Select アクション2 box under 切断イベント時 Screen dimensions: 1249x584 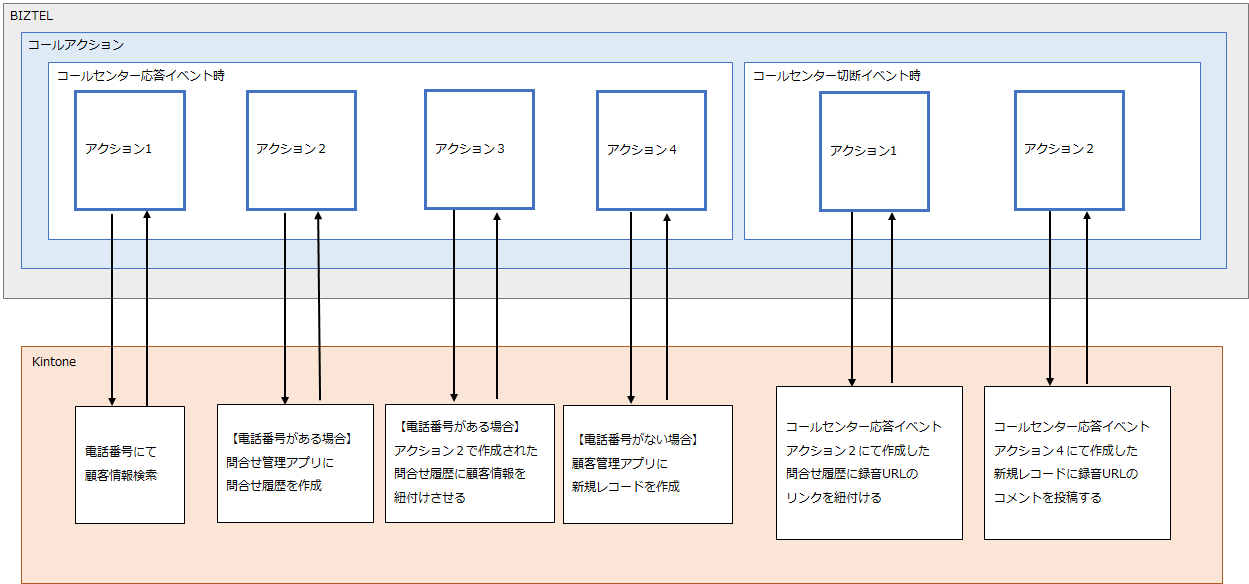pos(1069,150)
